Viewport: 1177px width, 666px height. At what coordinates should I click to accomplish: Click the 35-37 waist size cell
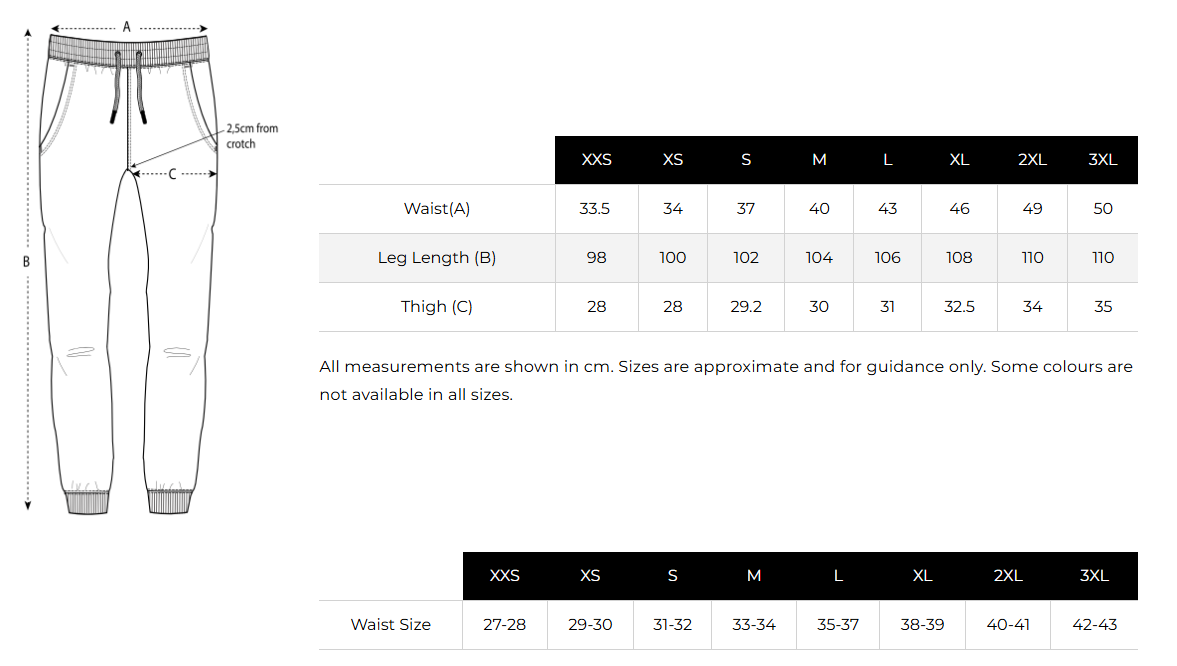click(x=838, y=625)
